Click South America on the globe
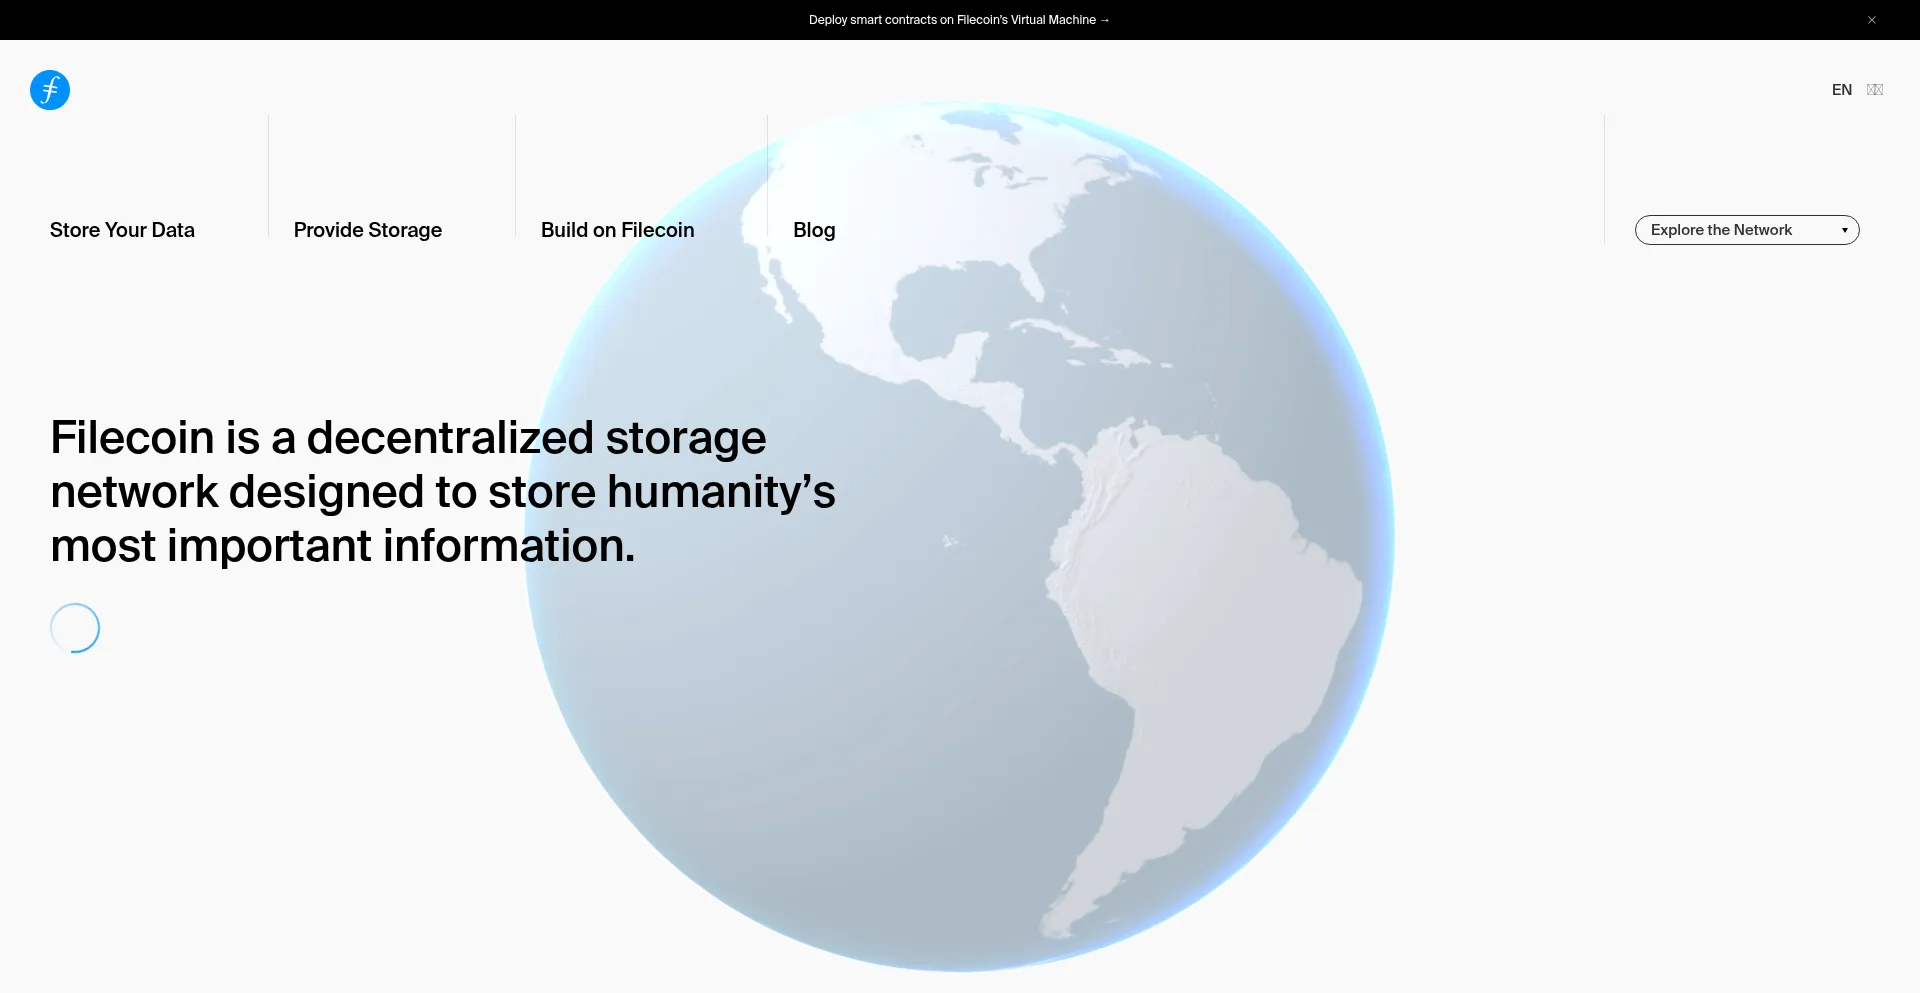The height and width of the screenshot is (993, 1920). [x=1200, y=600]
